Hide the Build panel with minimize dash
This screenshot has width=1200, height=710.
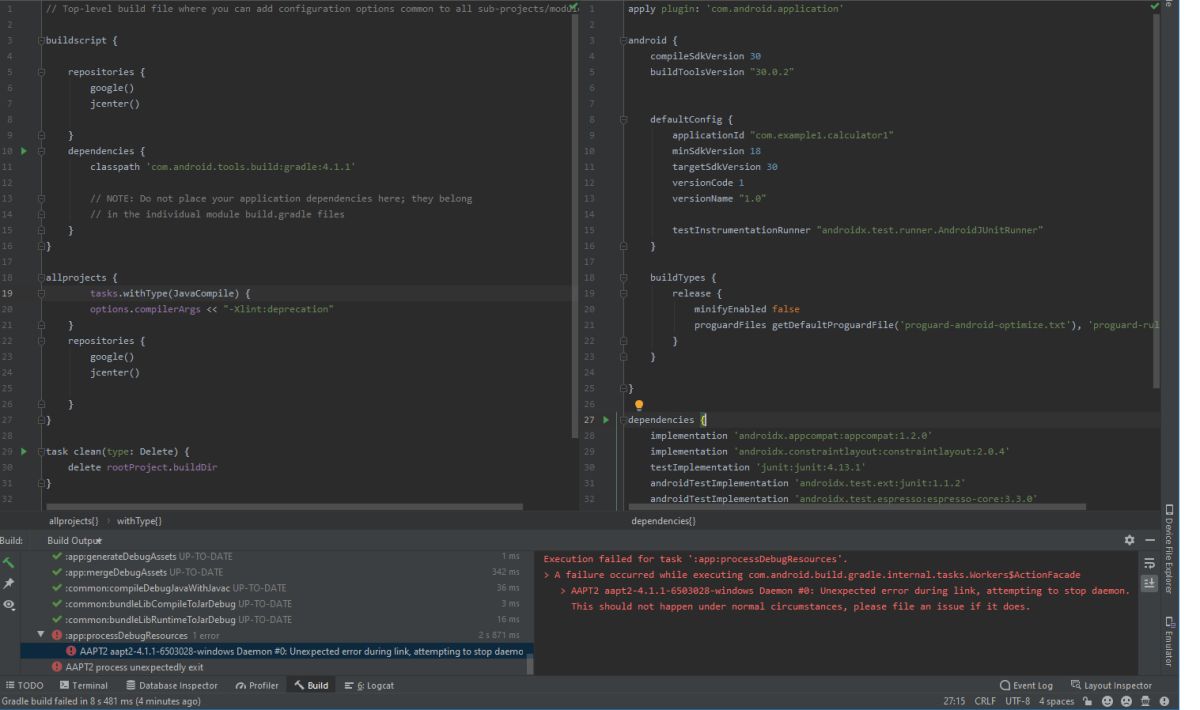[1150, 540]
